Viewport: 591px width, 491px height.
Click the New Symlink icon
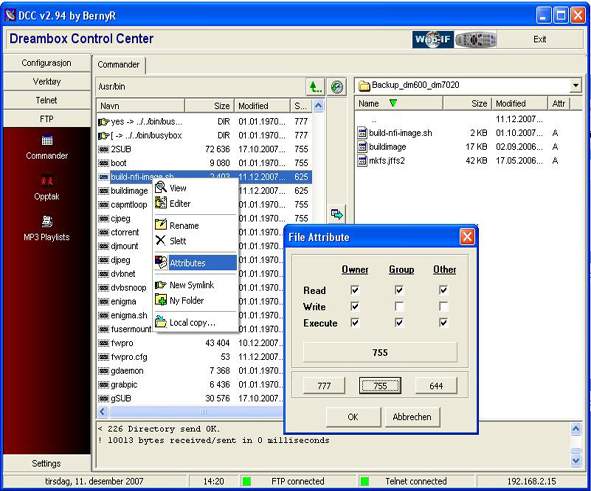pos(161,285)
